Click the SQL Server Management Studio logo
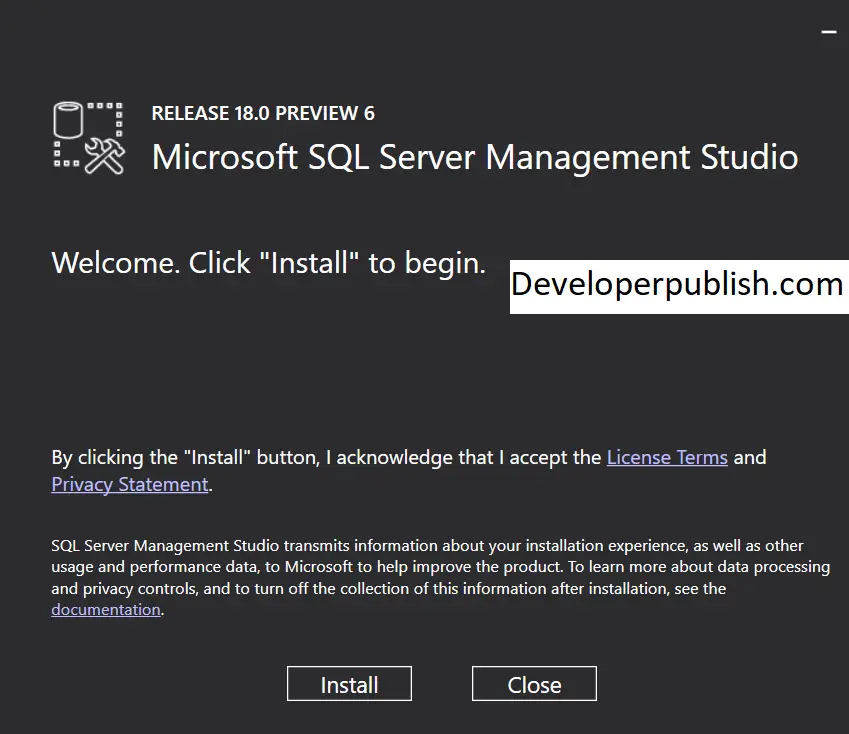This screenshot has width=849, height=734. click(89, 138)
